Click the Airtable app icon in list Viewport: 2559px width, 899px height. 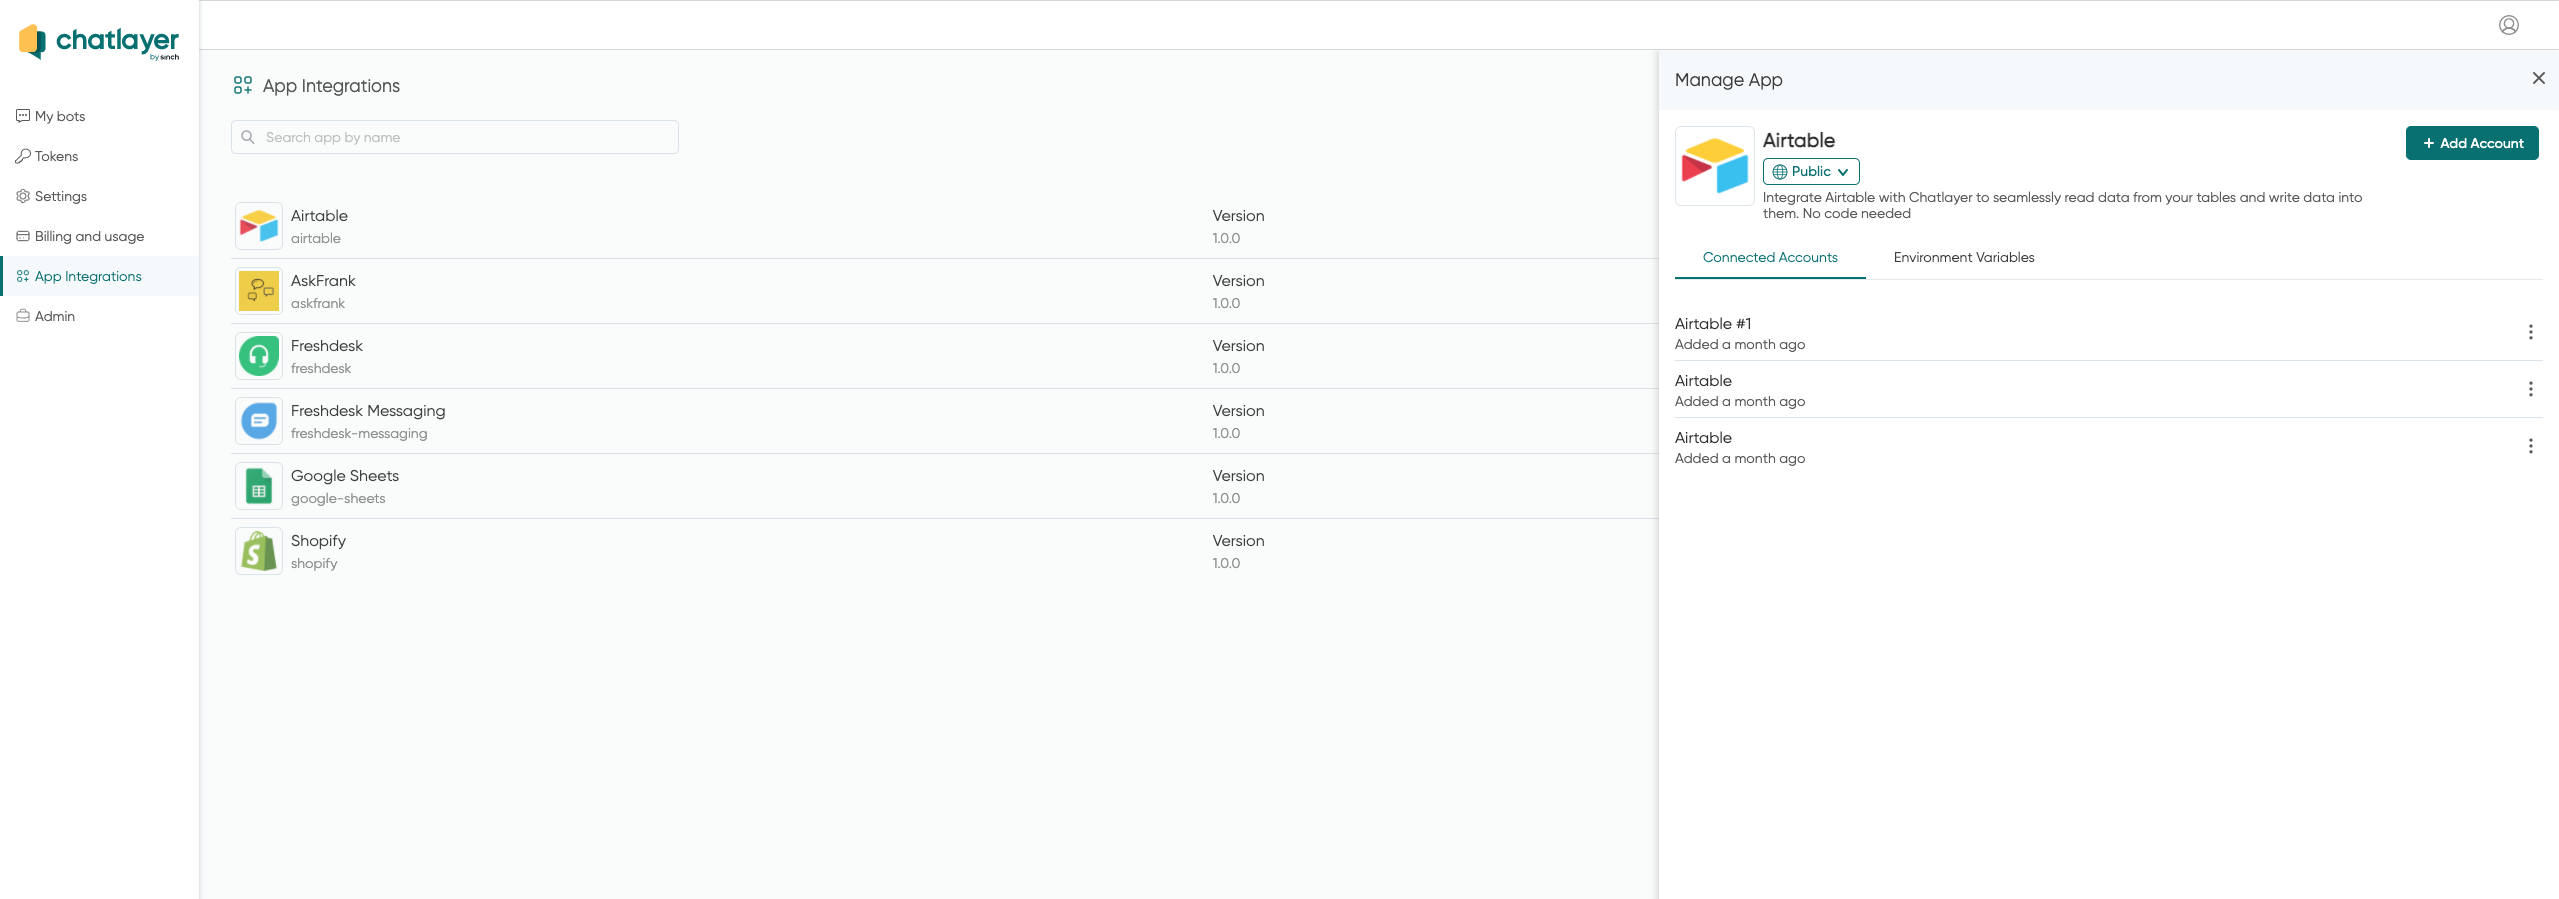(x=259, y=226)
